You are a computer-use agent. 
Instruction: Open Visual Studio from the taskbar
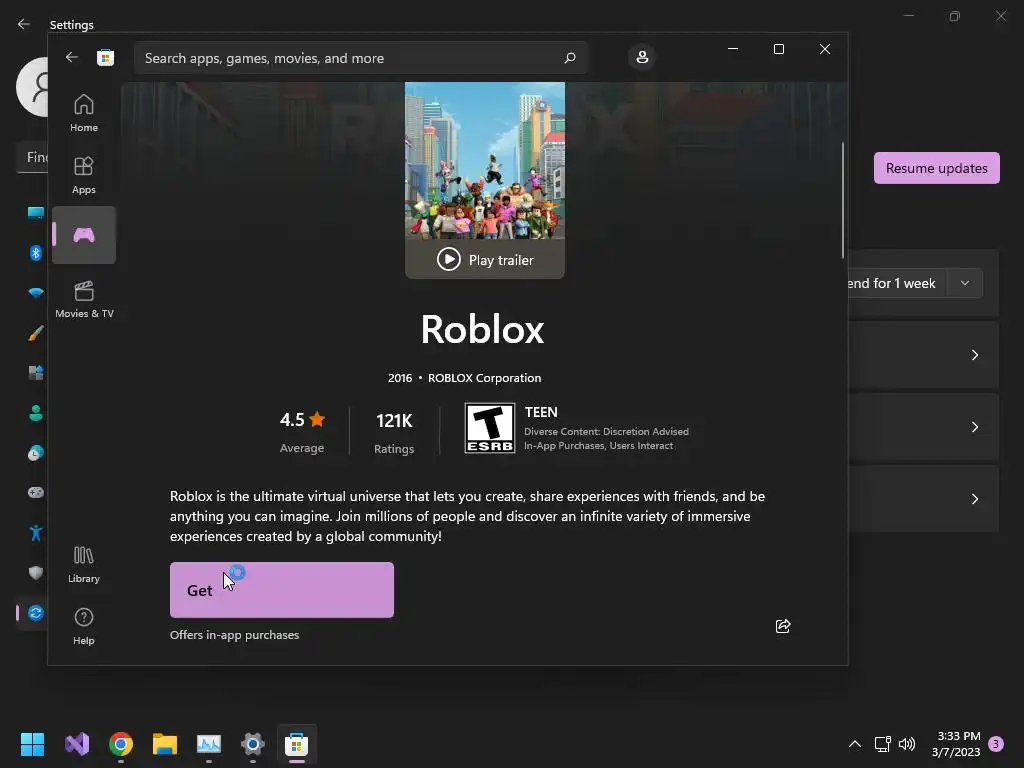click(77, 744)
